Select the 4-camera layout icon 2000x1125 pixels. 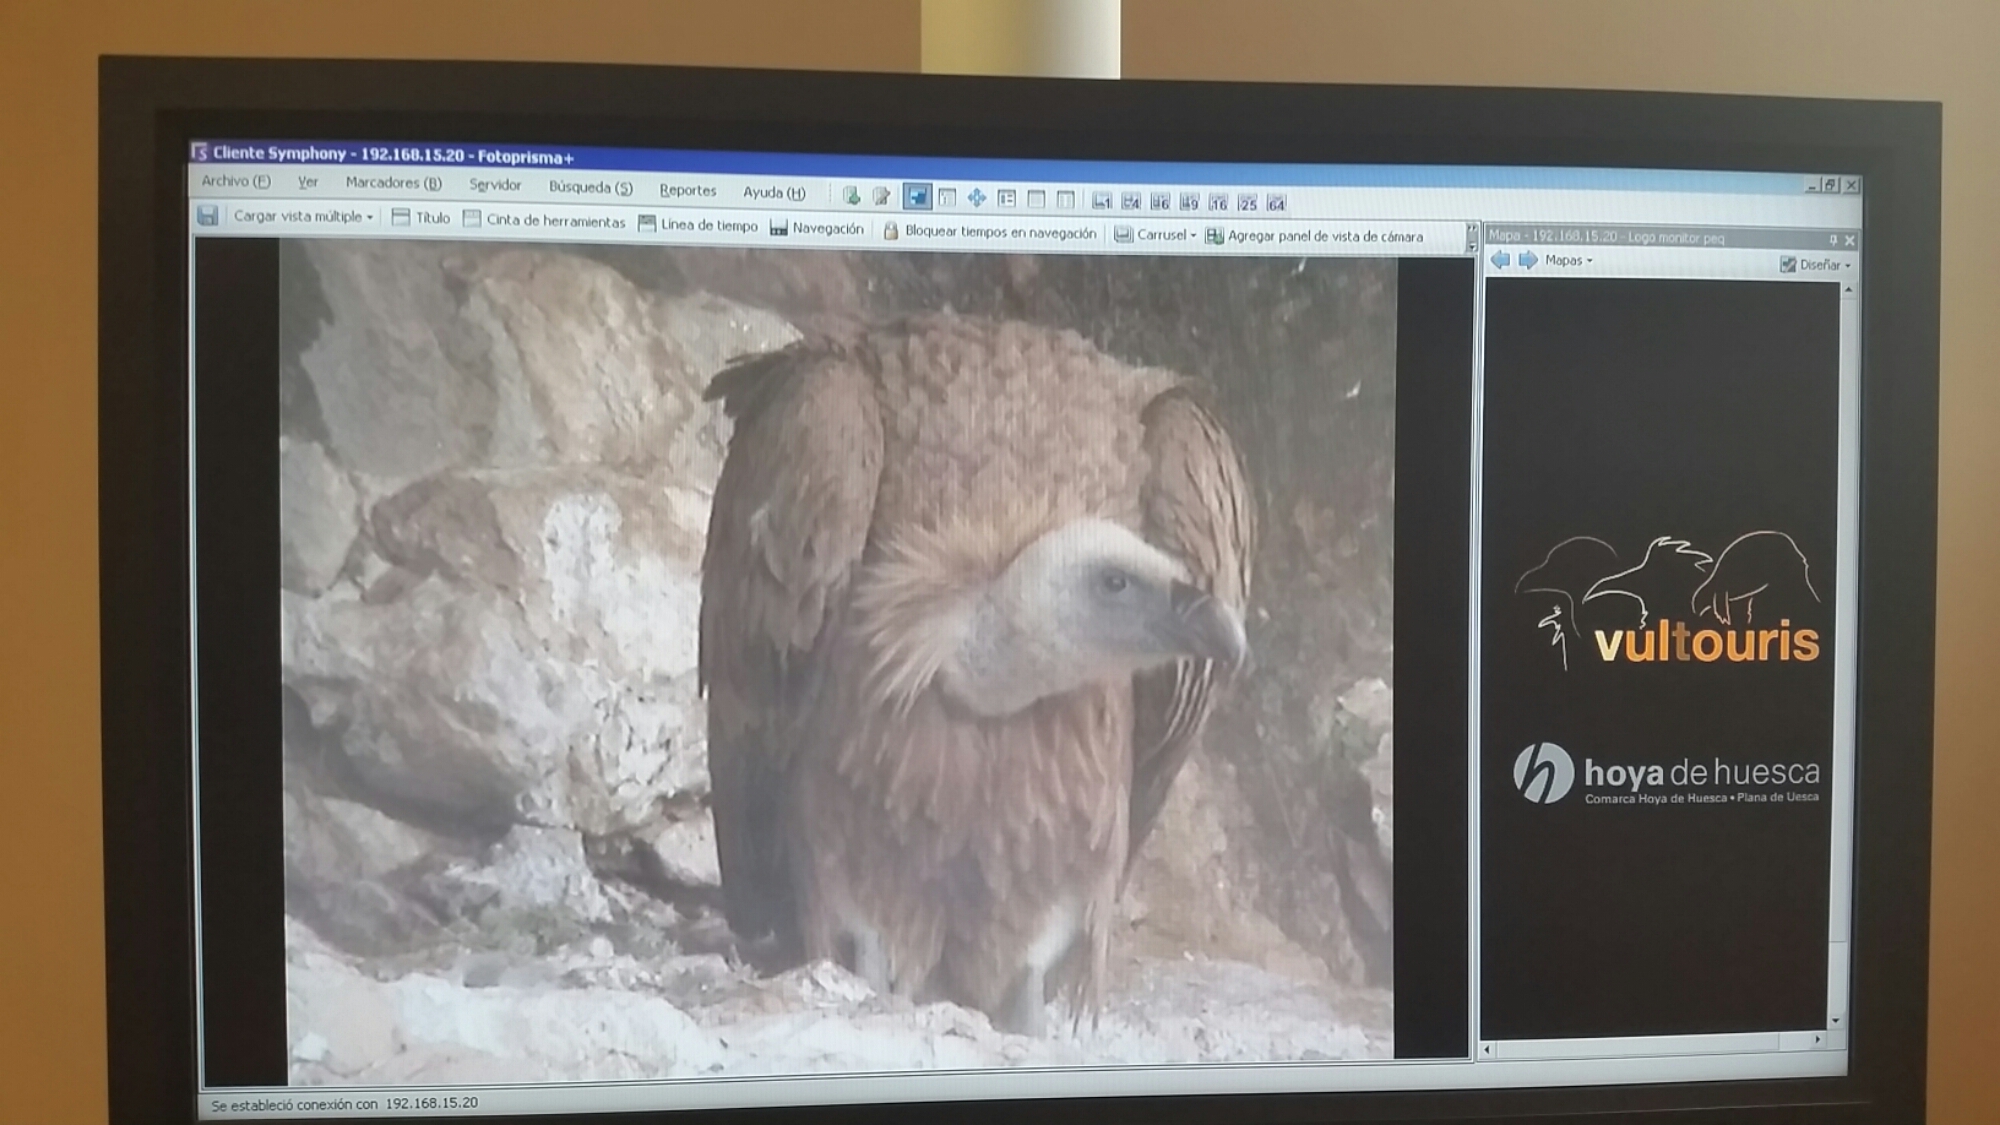pyautogui.click(x=1131, y=202)
